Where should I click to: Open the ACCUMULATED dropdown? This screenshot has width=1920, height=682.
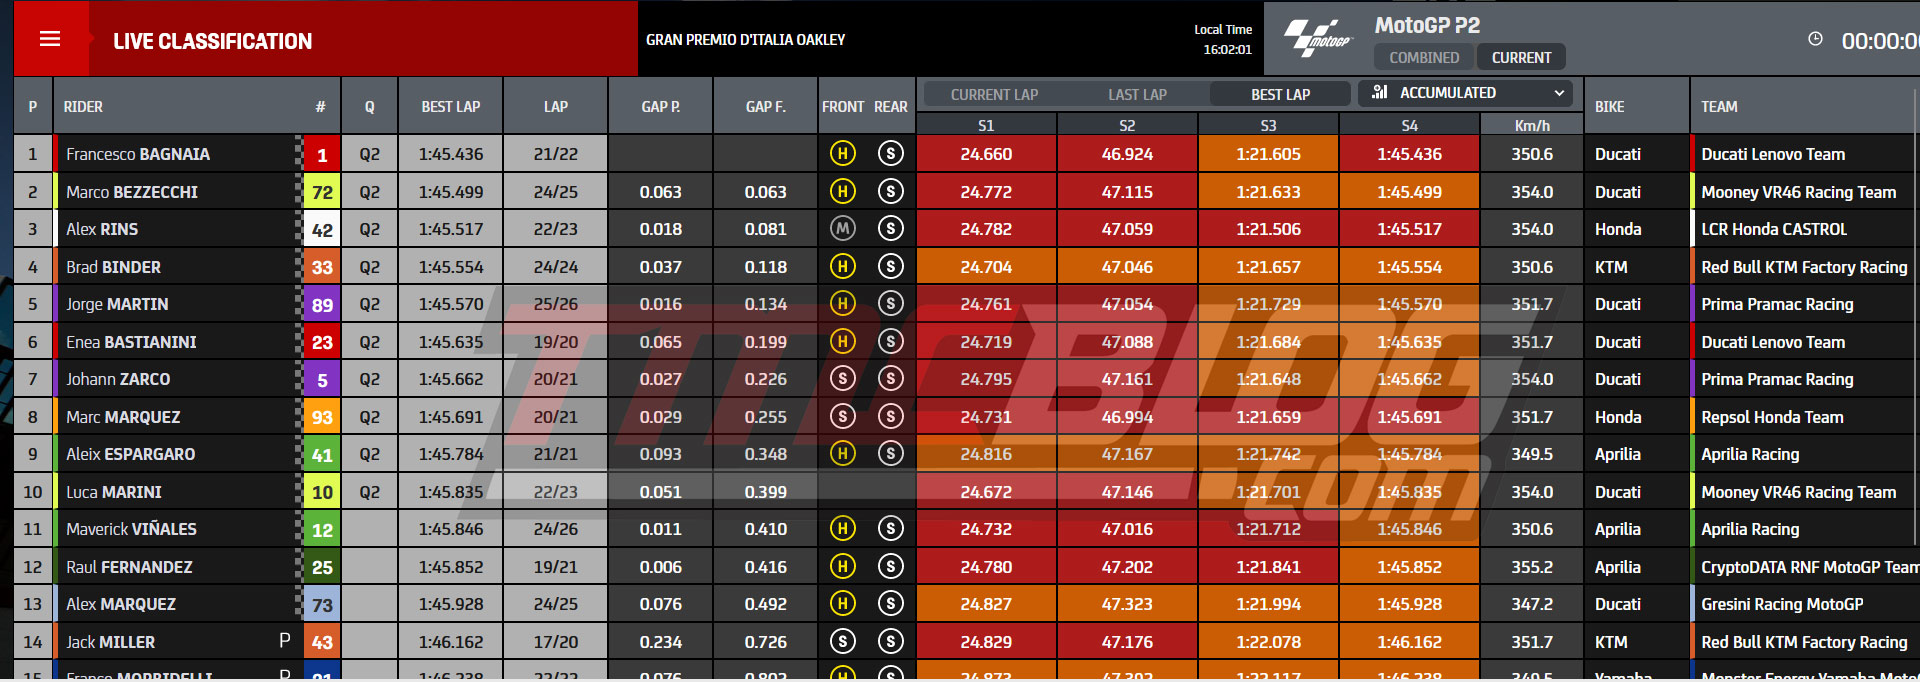(x=1465, y=93)
